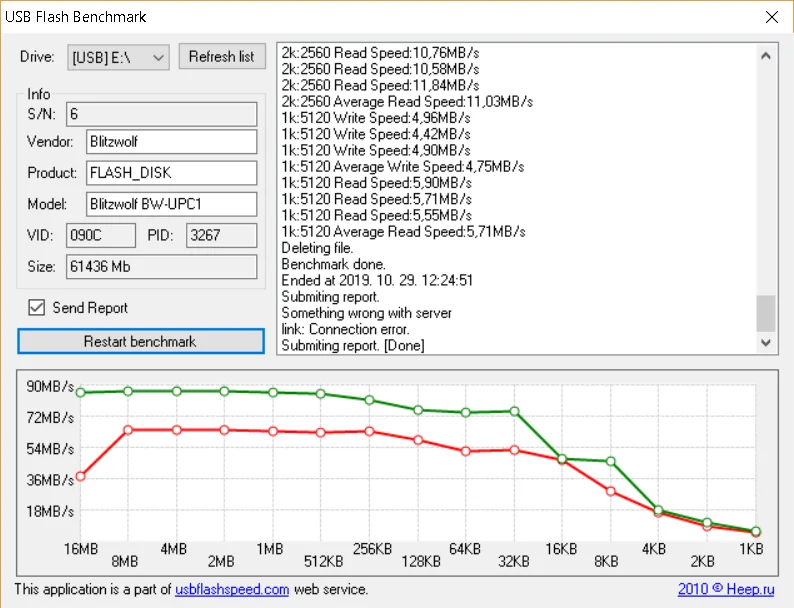Screen dimensions: 794x608
Task: Click the Vendor field containing Blitzwolf
Action: [x=171, y=142]
